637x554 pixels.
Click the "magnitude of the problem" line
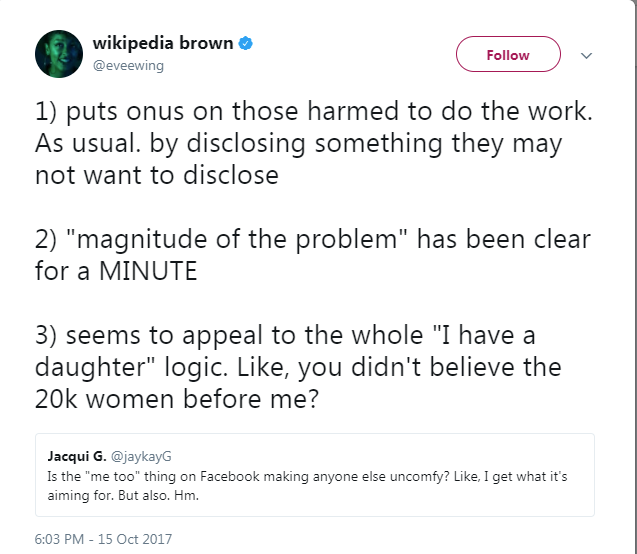[312, 240]
